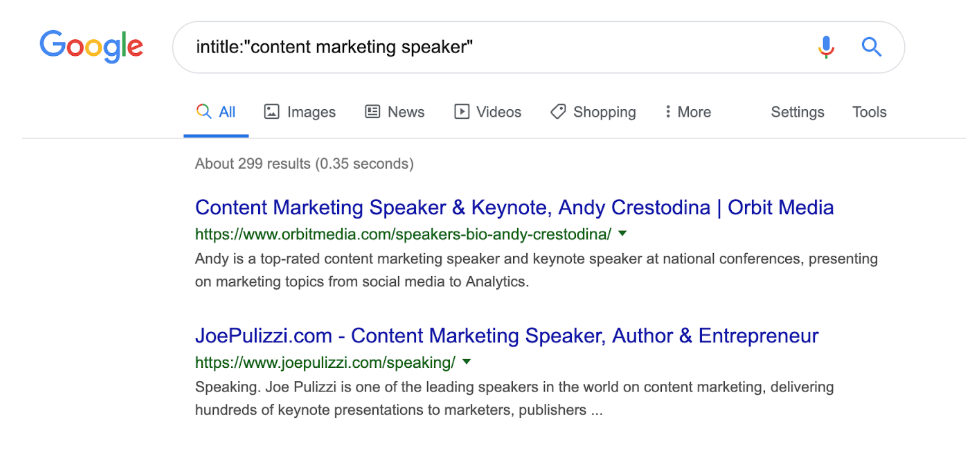
Task: Click the three-dot More icon
Action: click(x=667, y=111)
